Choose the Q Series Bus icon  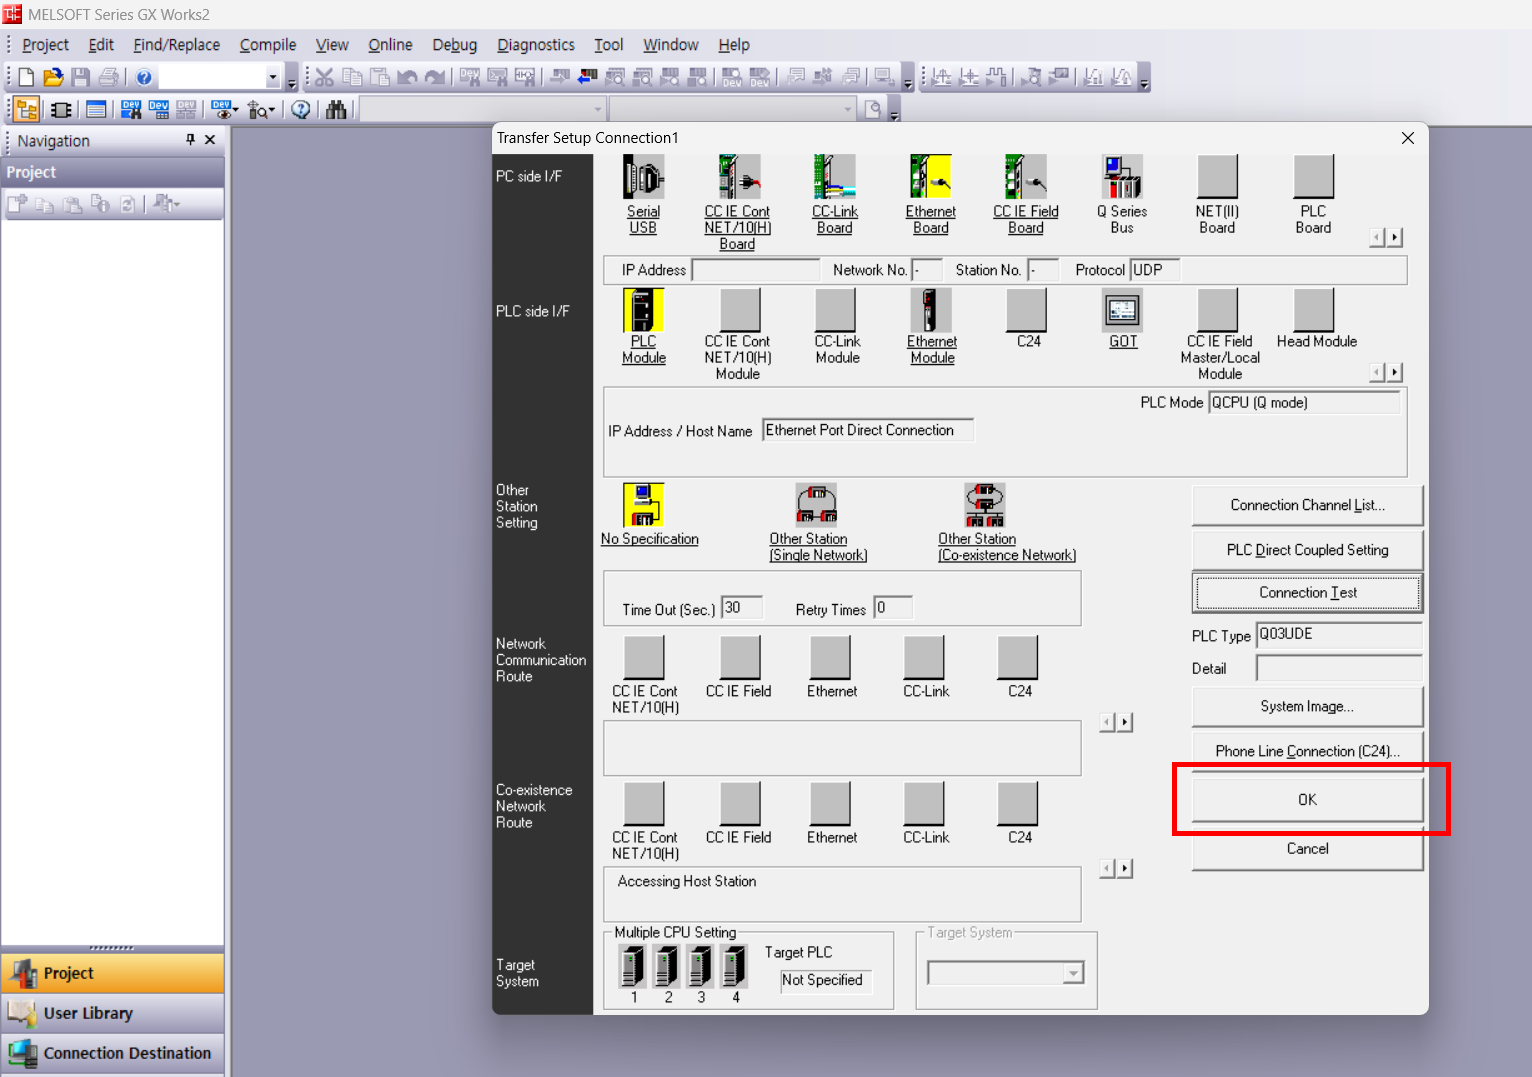(1122, 178)
